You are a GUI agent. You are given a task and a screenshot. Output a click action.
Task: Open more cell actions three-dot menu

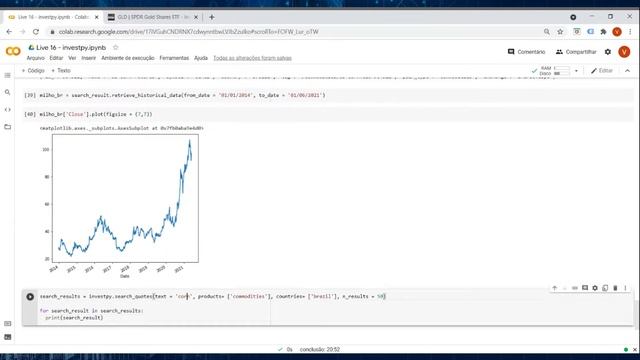tap(625, 288)
